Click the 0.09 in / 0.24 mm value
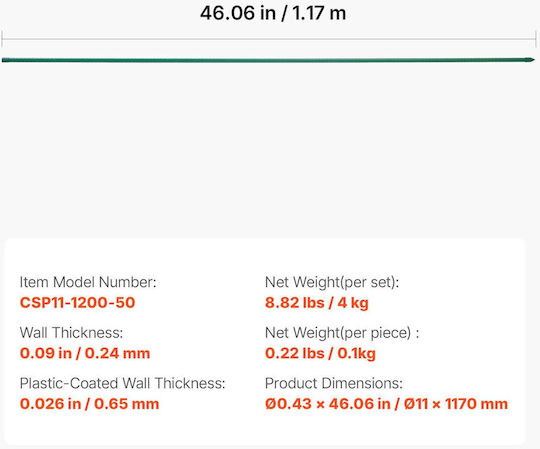The height and width of the screenshot is (449, 540). click(x=85, y=353)
